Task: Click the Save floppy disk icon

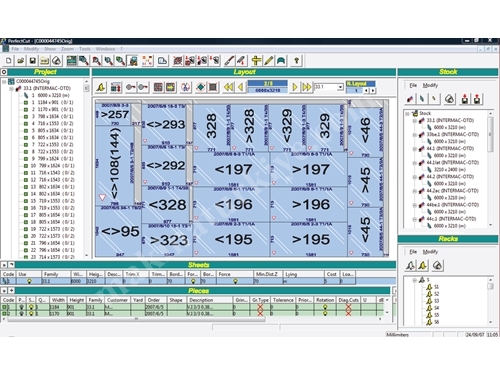Action: pyautogui.click(x=33, y=61)
